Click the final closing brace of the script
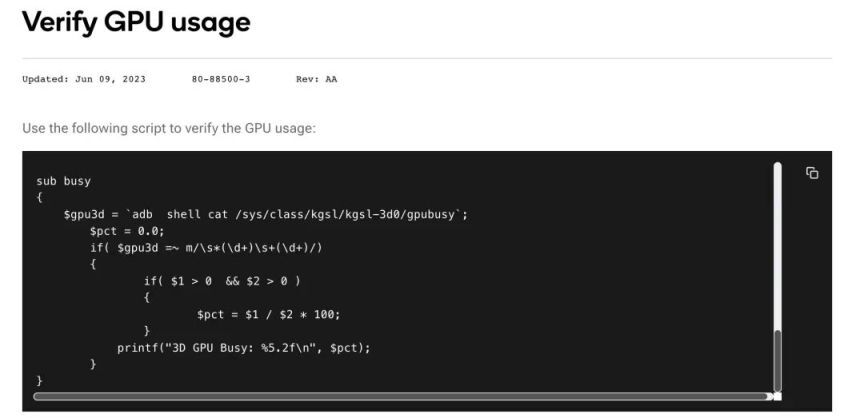This screenshot has height=418, width=864. click(39, 381)
